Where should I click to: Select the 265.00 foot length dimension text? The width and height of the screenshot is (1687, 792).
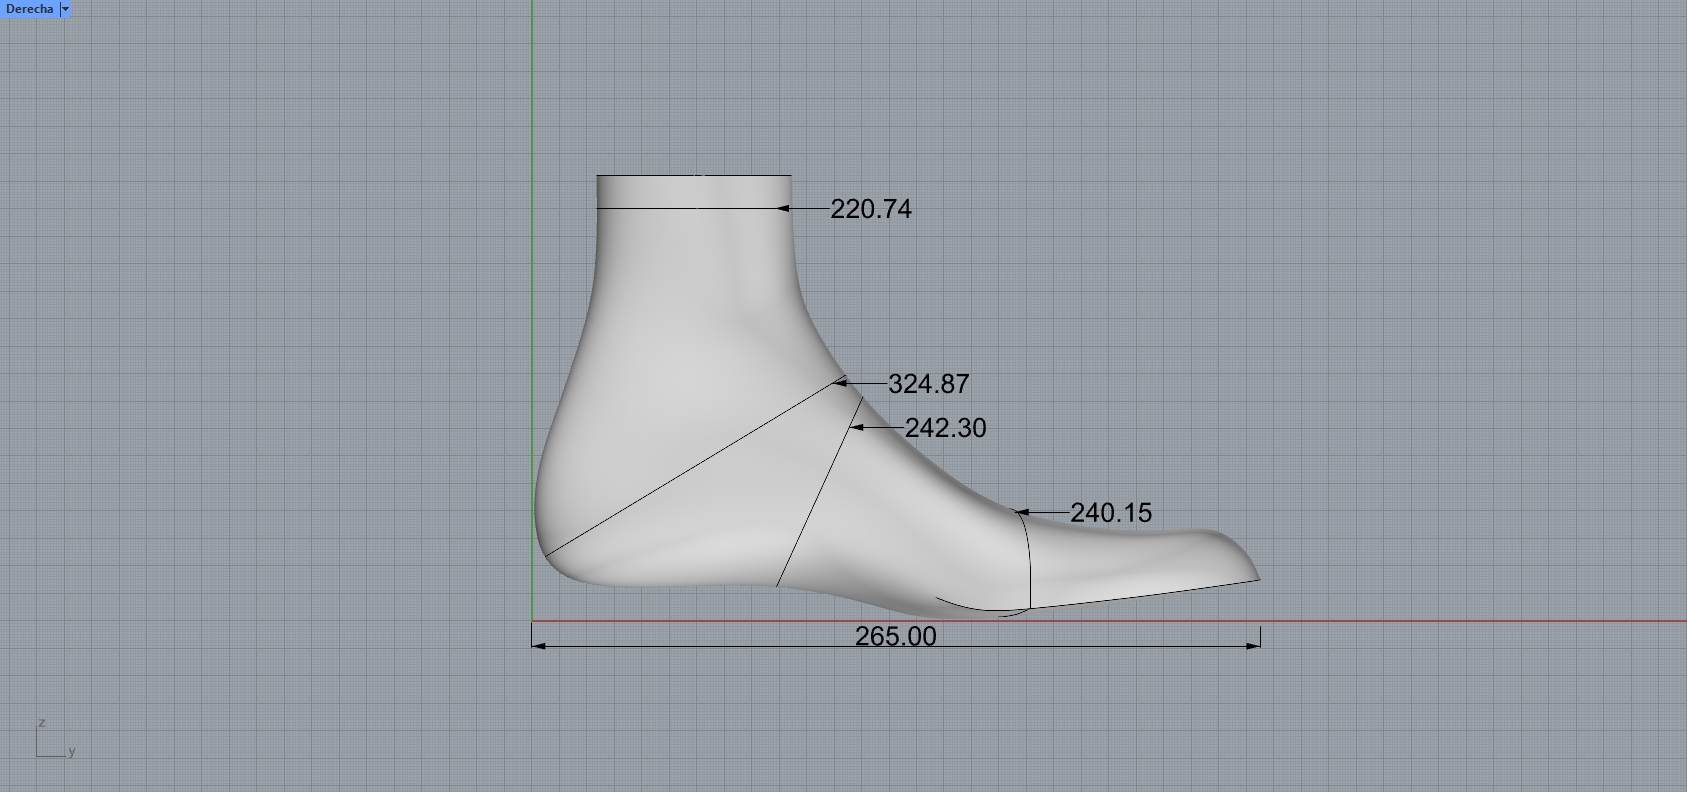click(896, 636)
